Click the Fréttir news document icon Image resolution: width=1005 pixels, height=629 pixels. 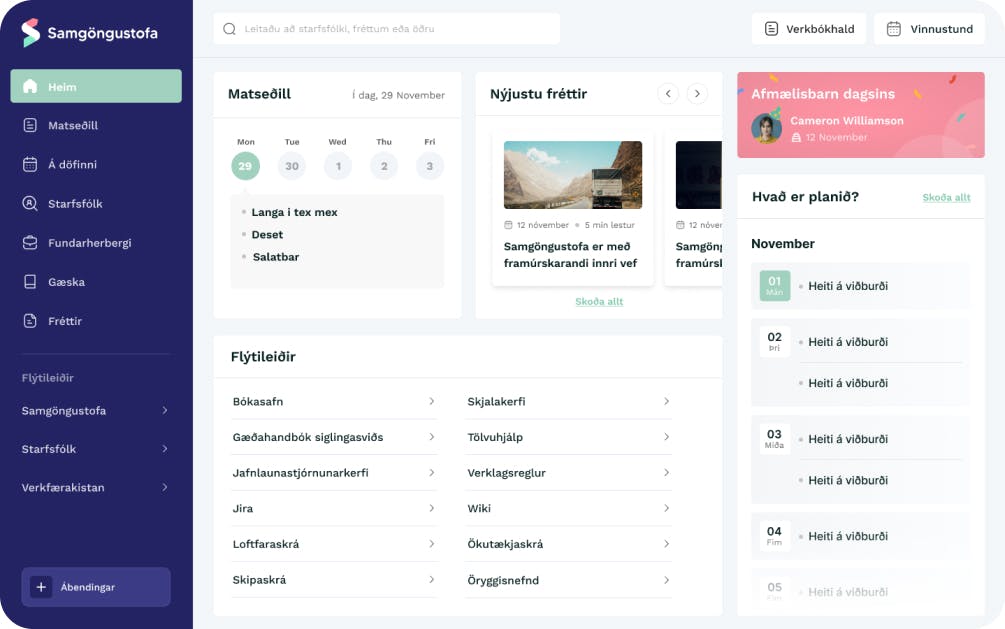pyautogui.click(x=30, y=321)
